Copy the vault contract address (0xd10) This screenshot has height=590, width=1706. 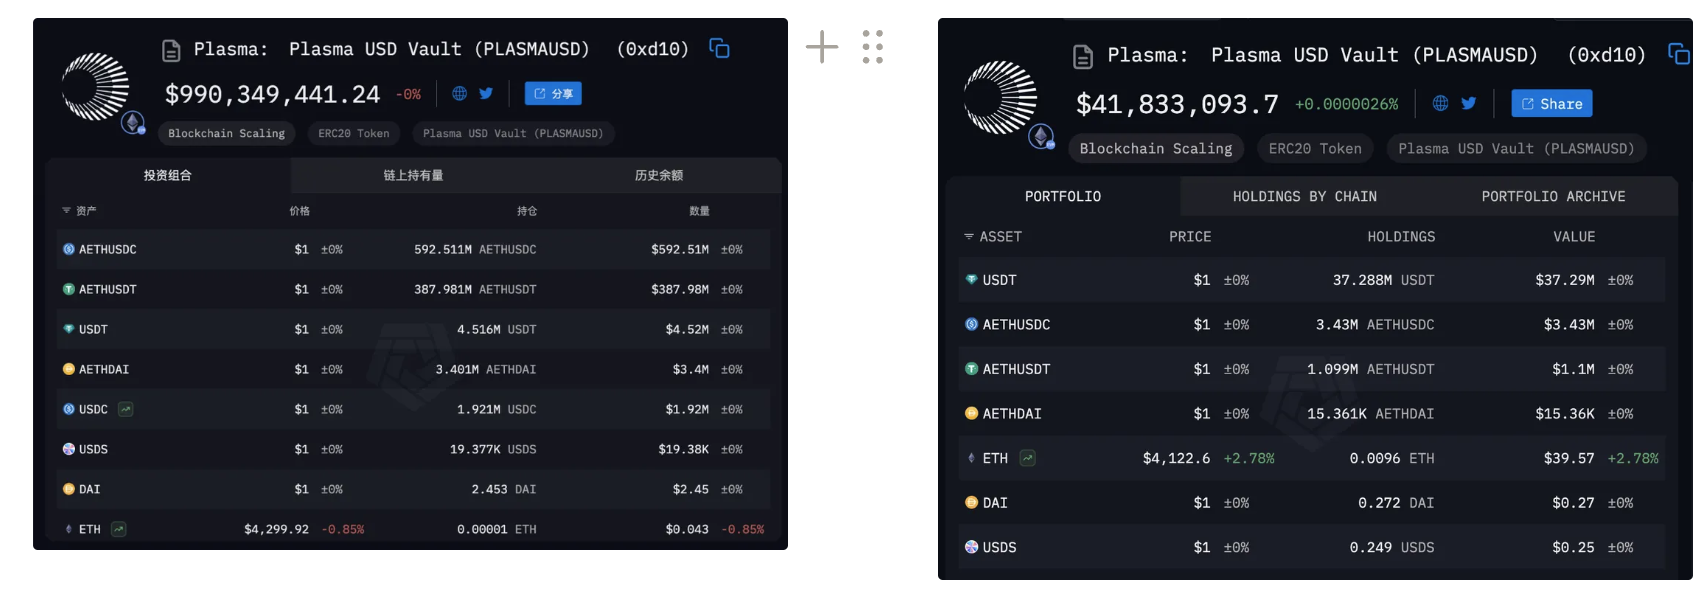point(719,47)
